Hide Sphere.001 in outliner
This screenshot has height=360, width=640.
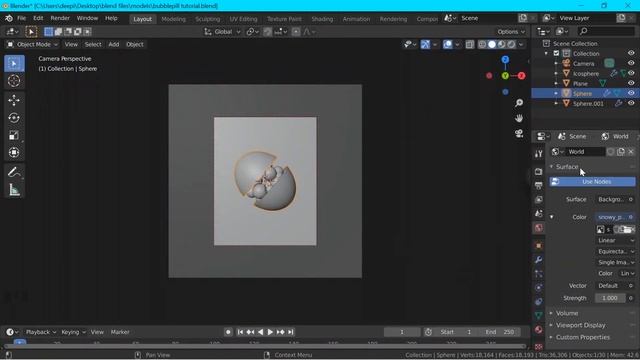(631, 103)
